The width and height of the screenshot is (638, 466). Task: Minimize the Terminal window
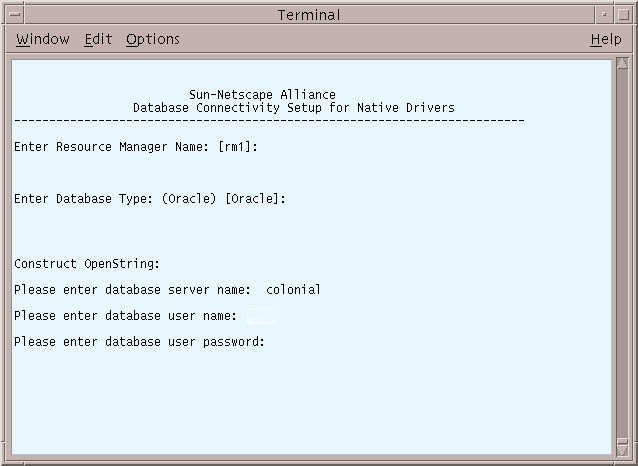point(604,15)
